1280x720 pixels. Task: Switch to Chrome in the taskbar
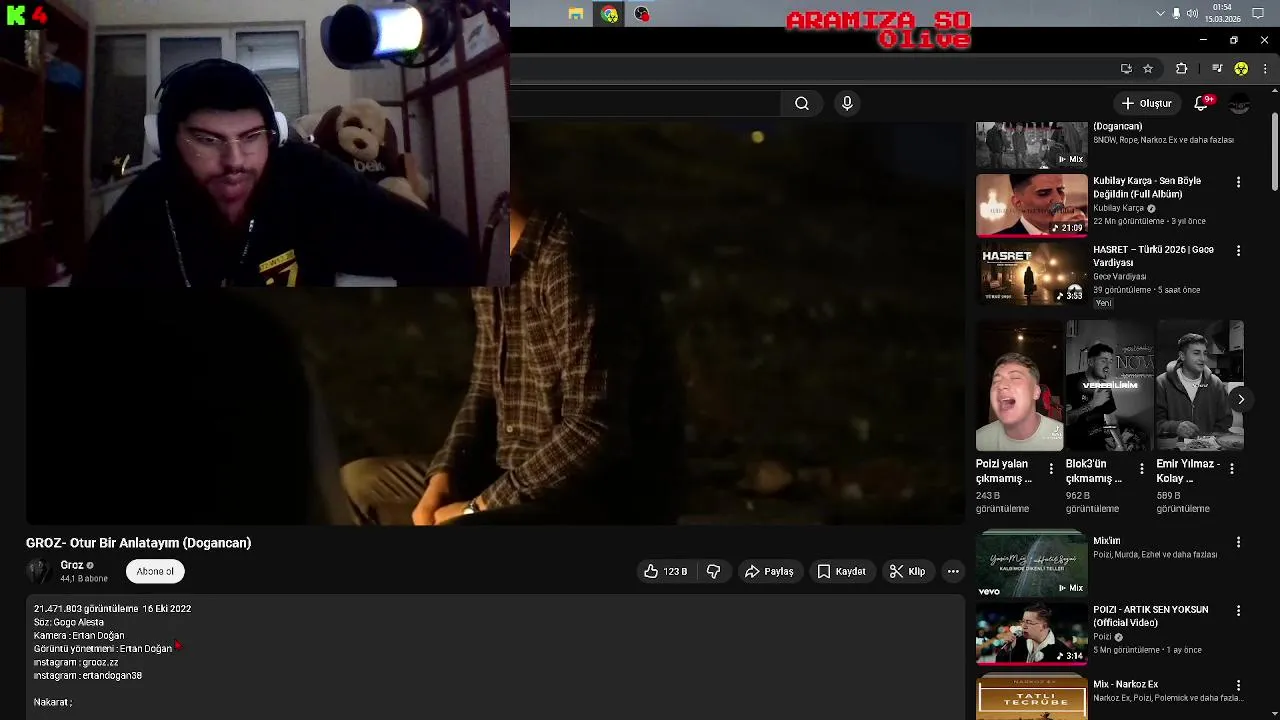(x=609, y=14)
